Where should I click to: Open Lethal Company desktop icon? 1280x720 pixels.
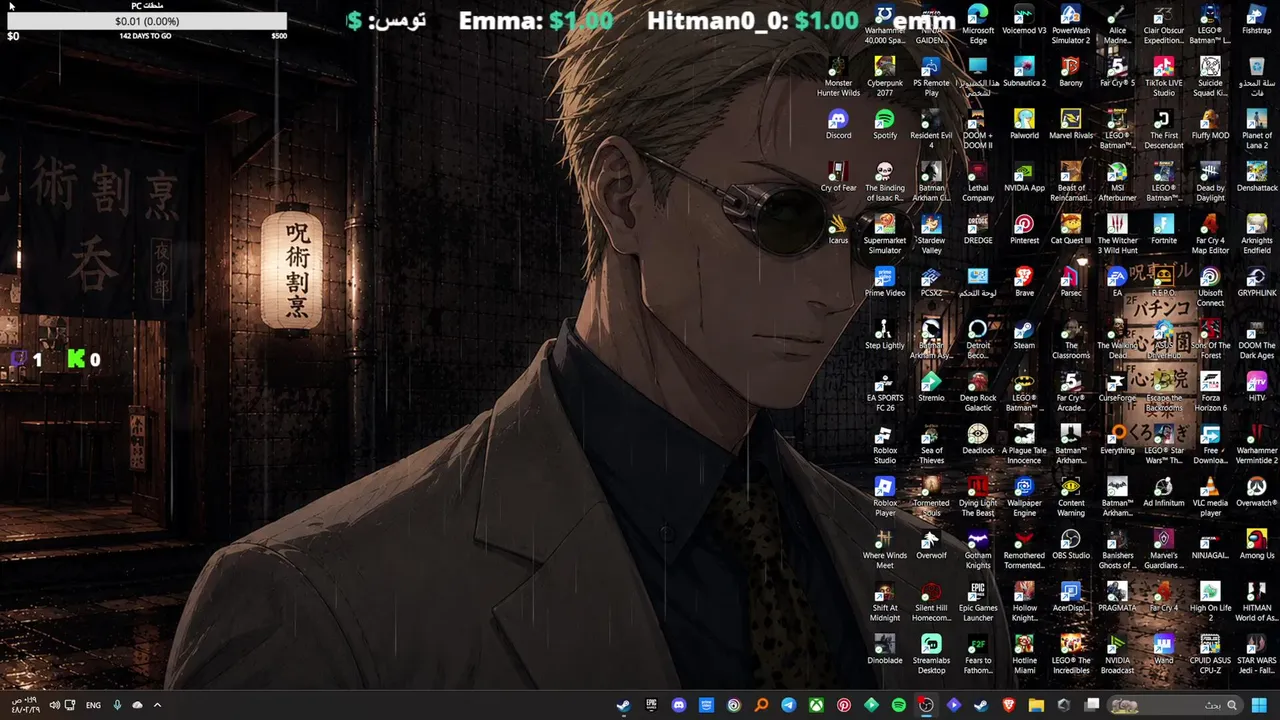click(x=978, y=182)
